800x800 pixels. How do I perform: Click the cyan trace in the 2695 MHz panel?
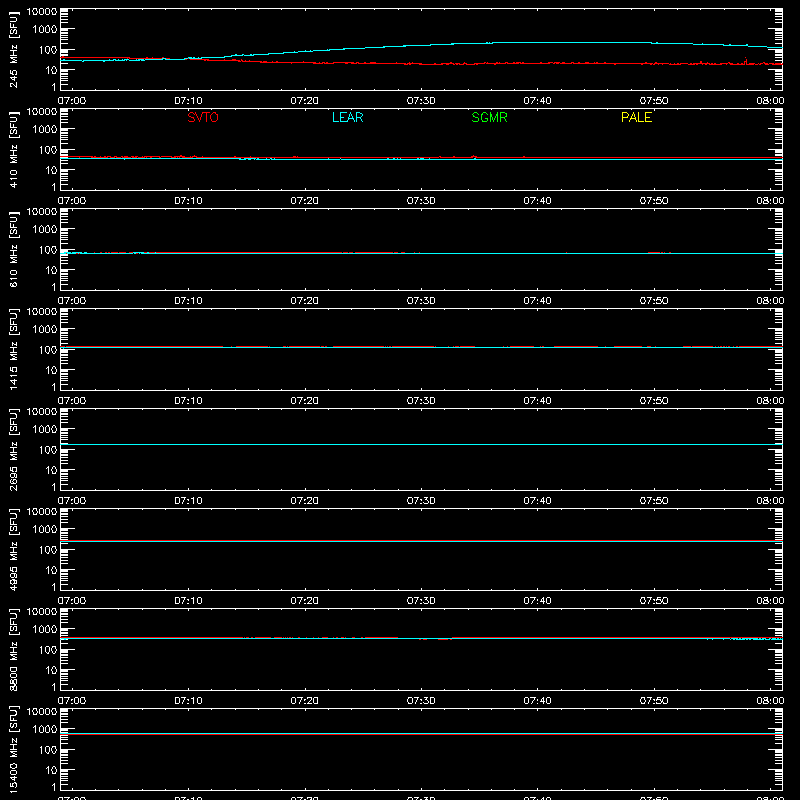coord(421,444)
